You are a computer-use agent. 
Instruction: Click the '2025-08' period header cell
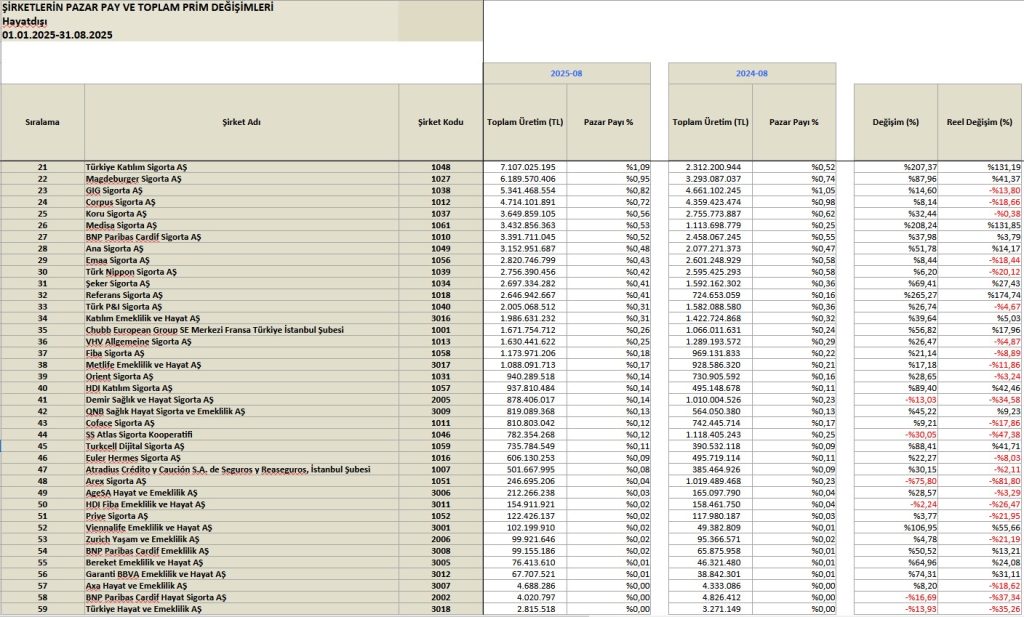[566, 74]
